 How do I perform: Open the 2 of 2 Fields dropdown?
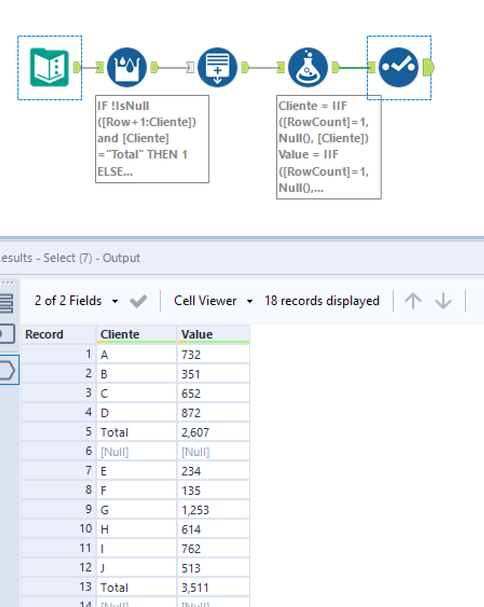(76, 301)
